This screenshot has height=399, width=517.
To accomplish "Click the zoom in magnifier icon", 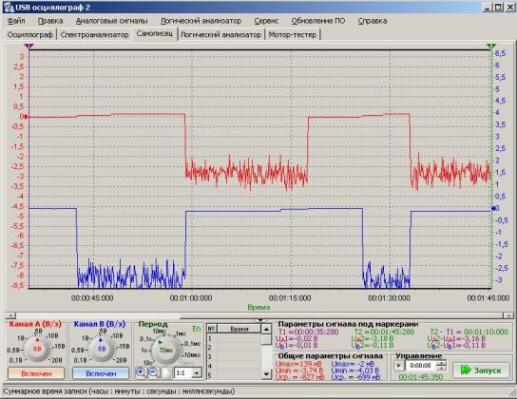I will coord(141,373).
